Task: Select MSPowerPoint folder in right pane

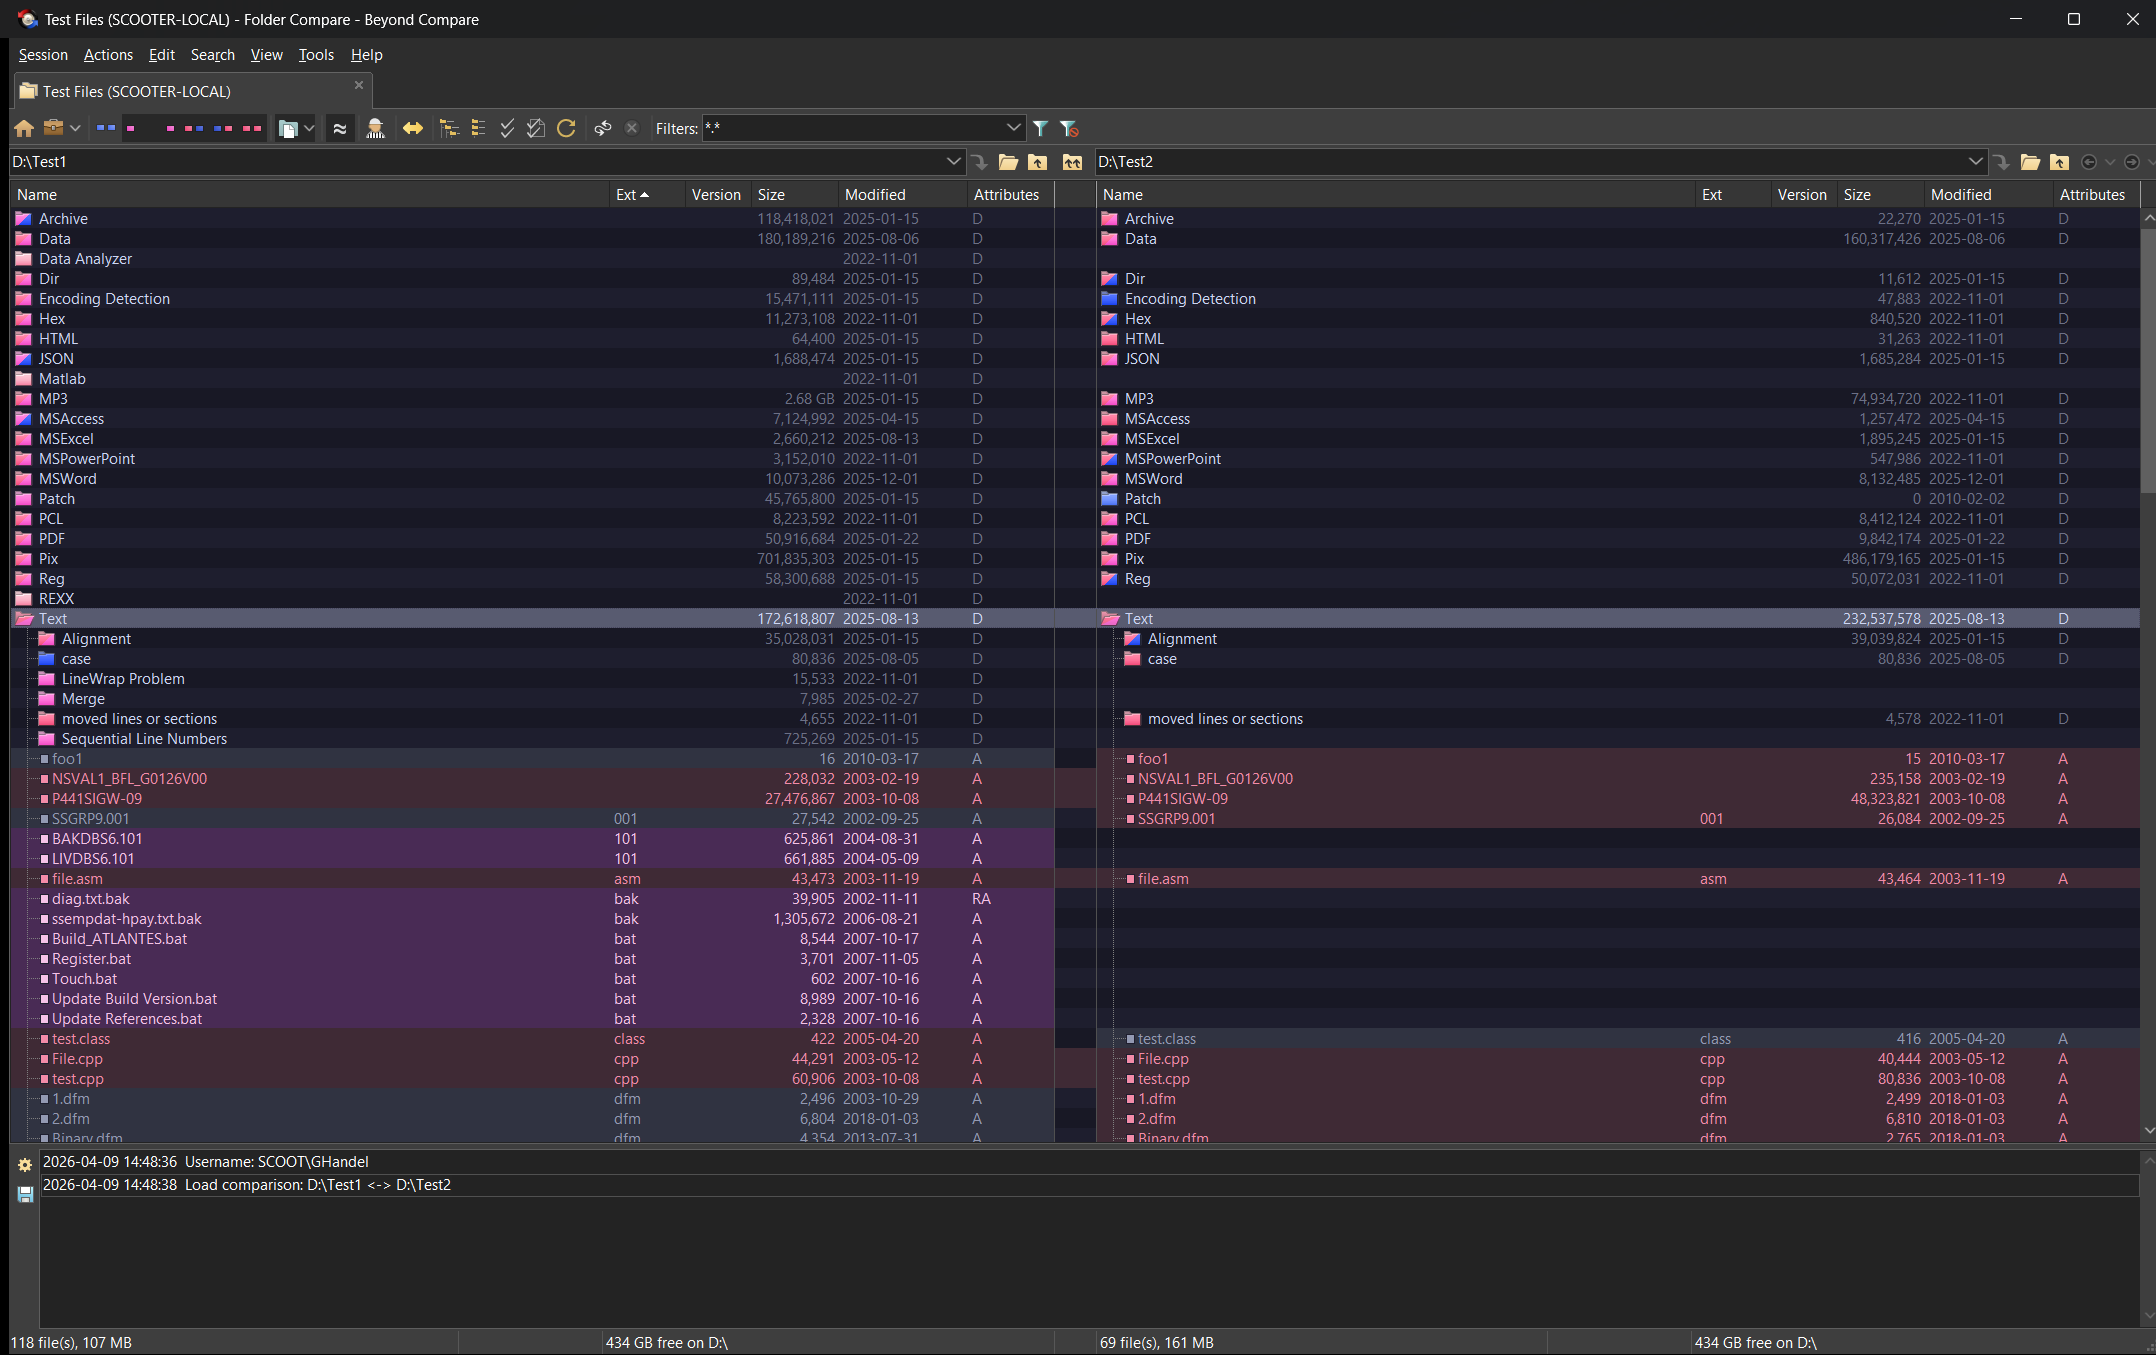Action: [1618, 459]
